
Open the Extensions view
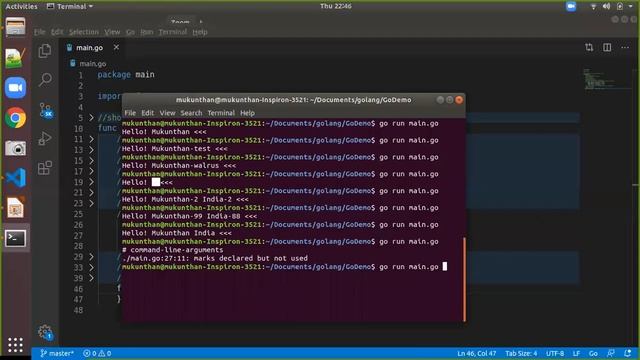pos(45,168)
